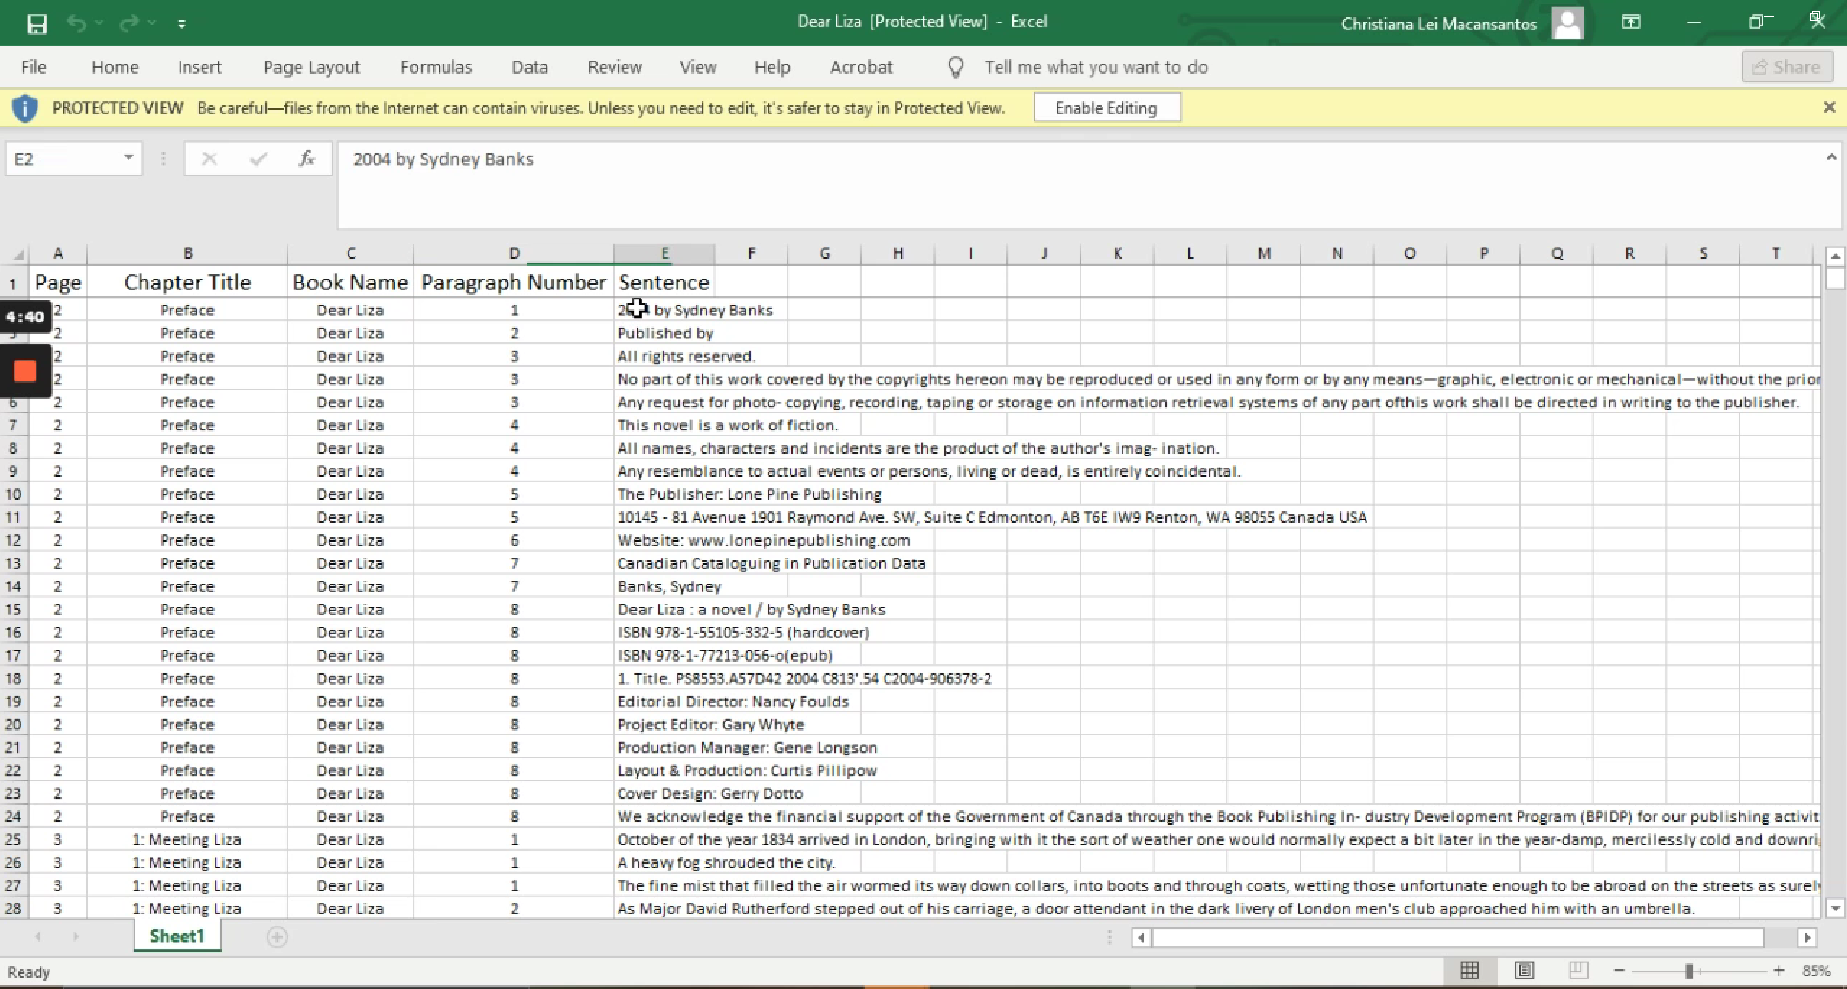
Task: Click the Enable Editing button
Action: click(x=1106, y=108)
